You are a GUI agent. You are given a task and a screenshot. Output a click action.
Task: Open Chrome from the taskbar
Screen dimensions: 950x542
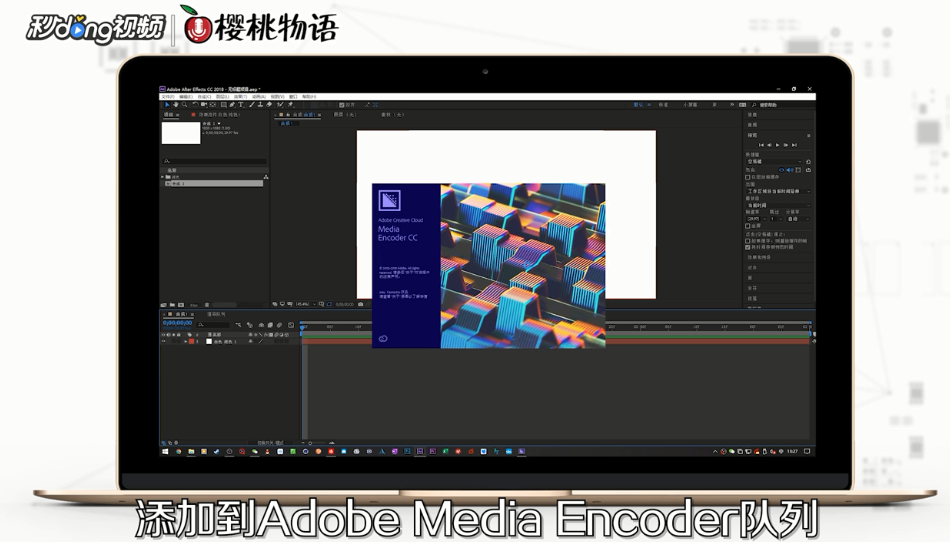click(x=178, y=451)
